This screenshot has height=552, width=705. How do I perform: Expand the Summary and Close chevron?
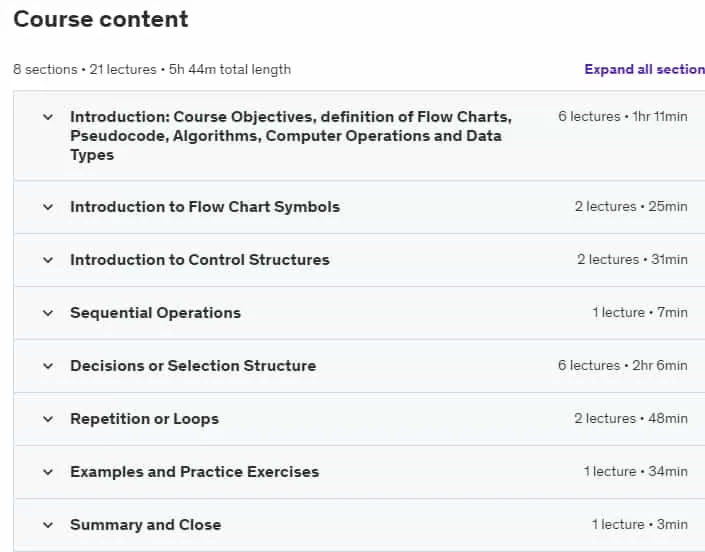pyautogui.click(x=48, y=525)
